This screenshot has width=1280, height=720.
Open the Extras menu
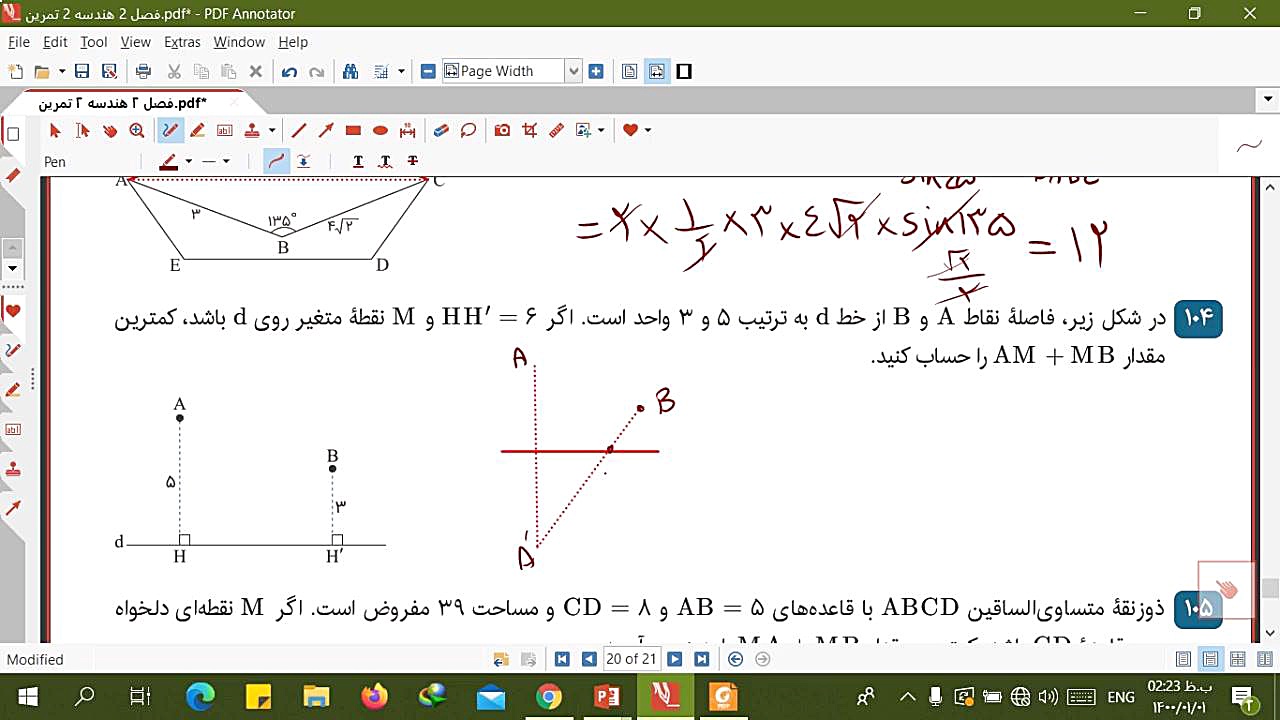182,42
